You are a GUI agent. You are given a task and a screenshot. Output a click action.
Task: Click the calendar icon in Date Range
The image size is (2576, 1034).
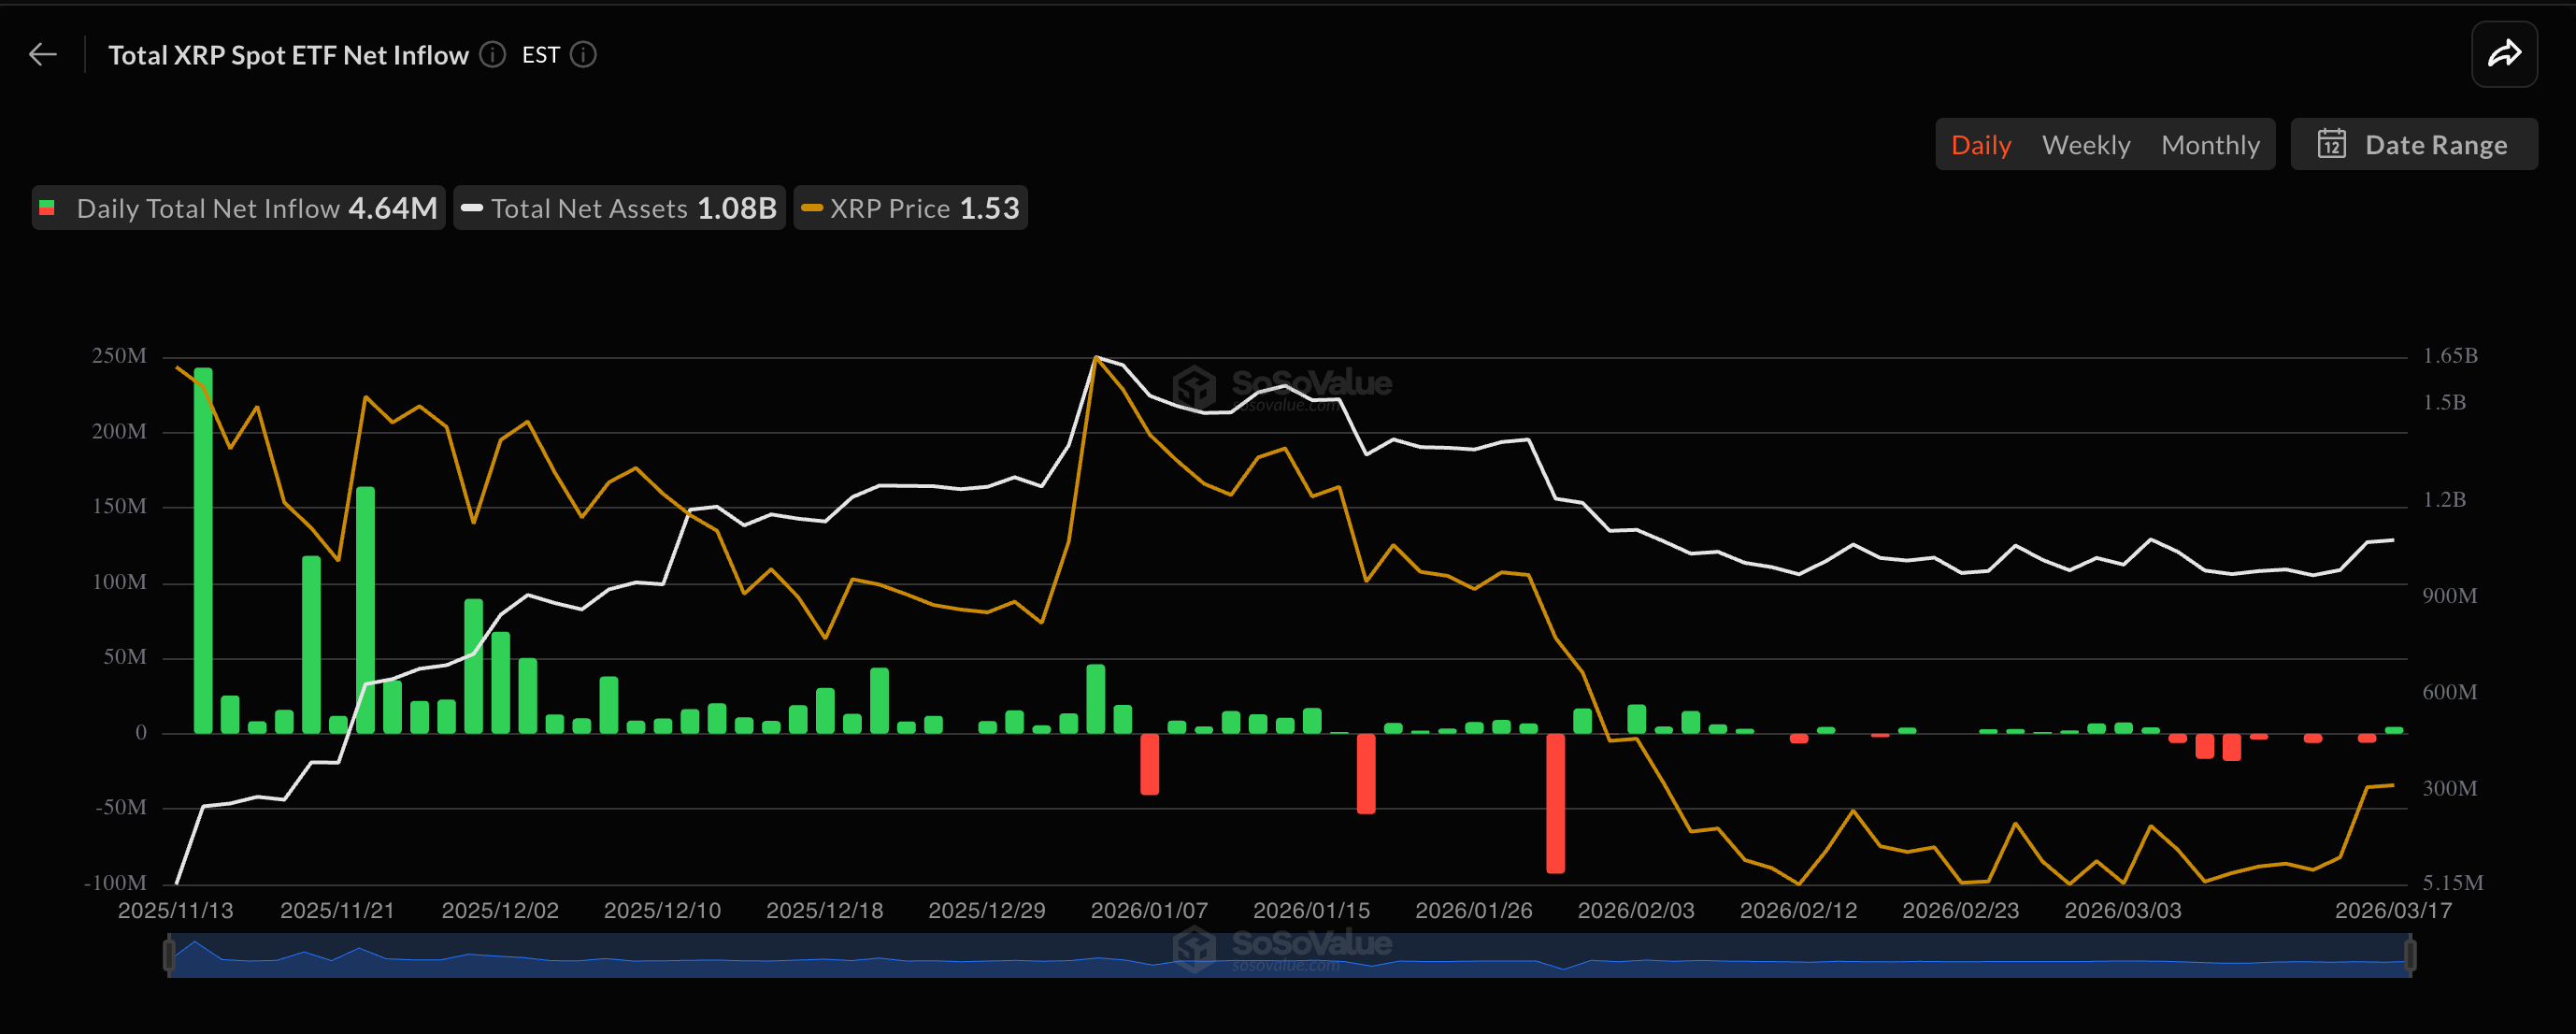[x=2332, y=144]
